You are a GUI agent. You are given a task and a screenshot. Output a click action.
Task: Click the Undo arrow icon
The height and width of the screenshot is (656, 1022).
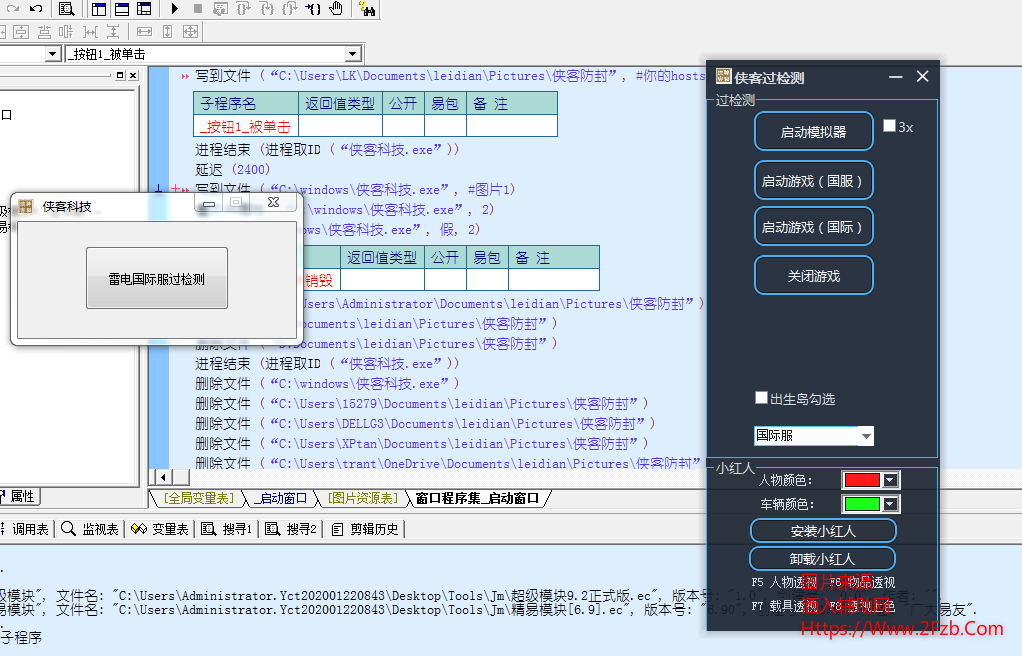coord(36,9)
